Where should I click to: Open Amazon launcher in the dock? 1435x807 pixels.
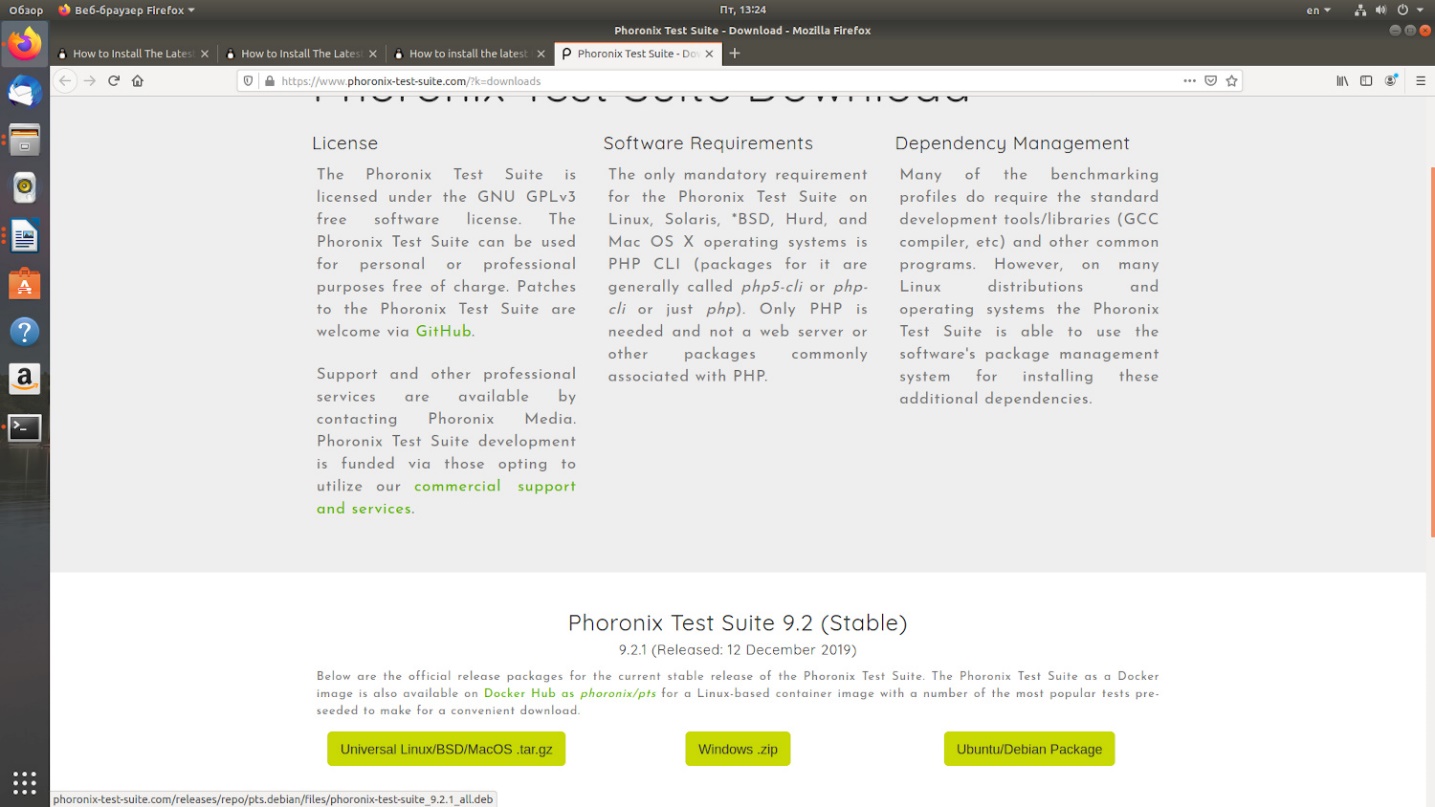pos(25,380)
